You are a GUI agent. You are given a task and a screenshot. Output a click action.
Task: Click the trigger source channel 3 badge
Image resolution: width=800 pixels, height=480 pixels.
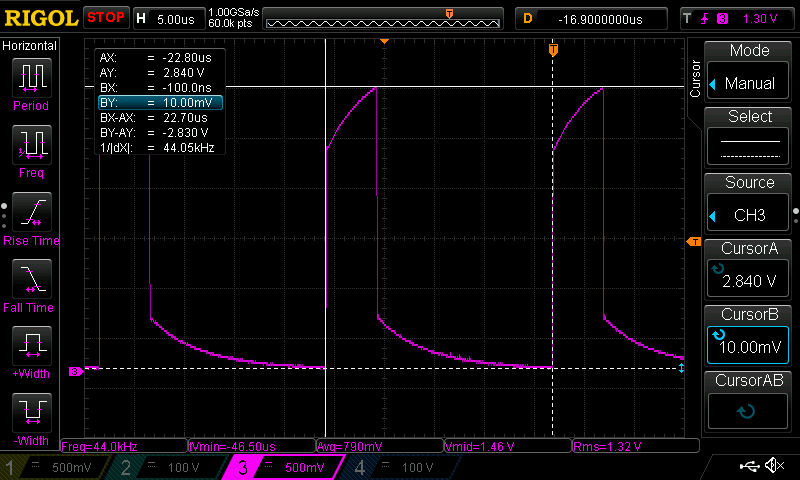pyautogui.click(x=722, y=19)
